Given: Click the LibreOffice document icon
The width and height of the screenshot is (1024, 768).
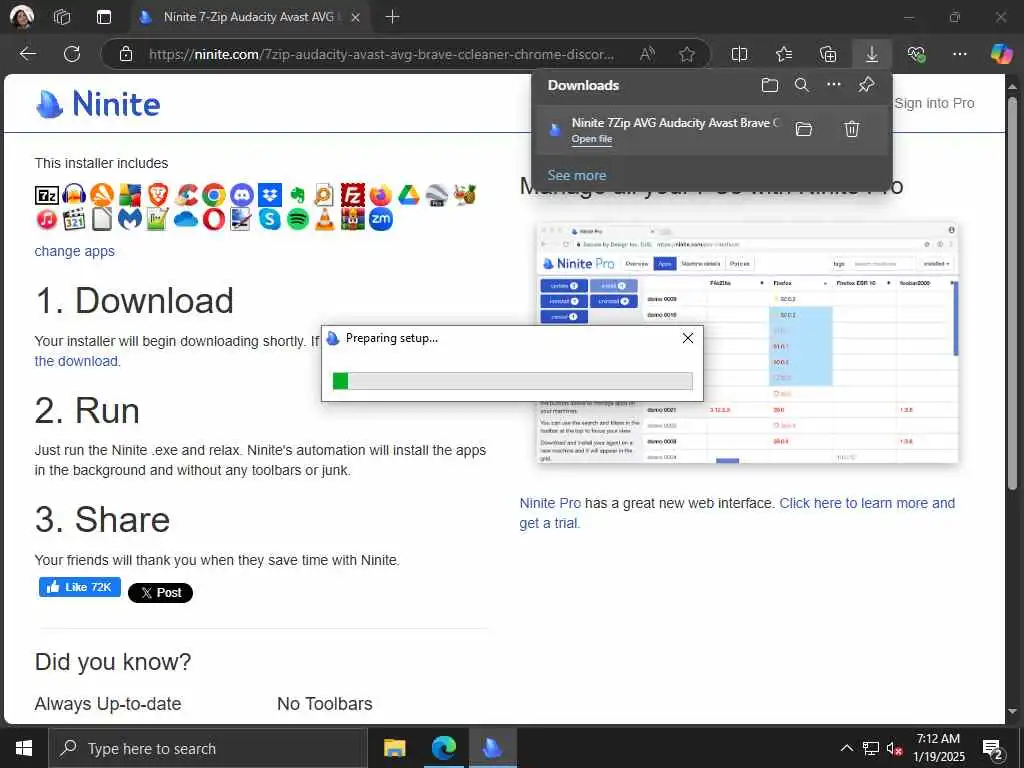Looking at the screenshot, I should [102, 219].
